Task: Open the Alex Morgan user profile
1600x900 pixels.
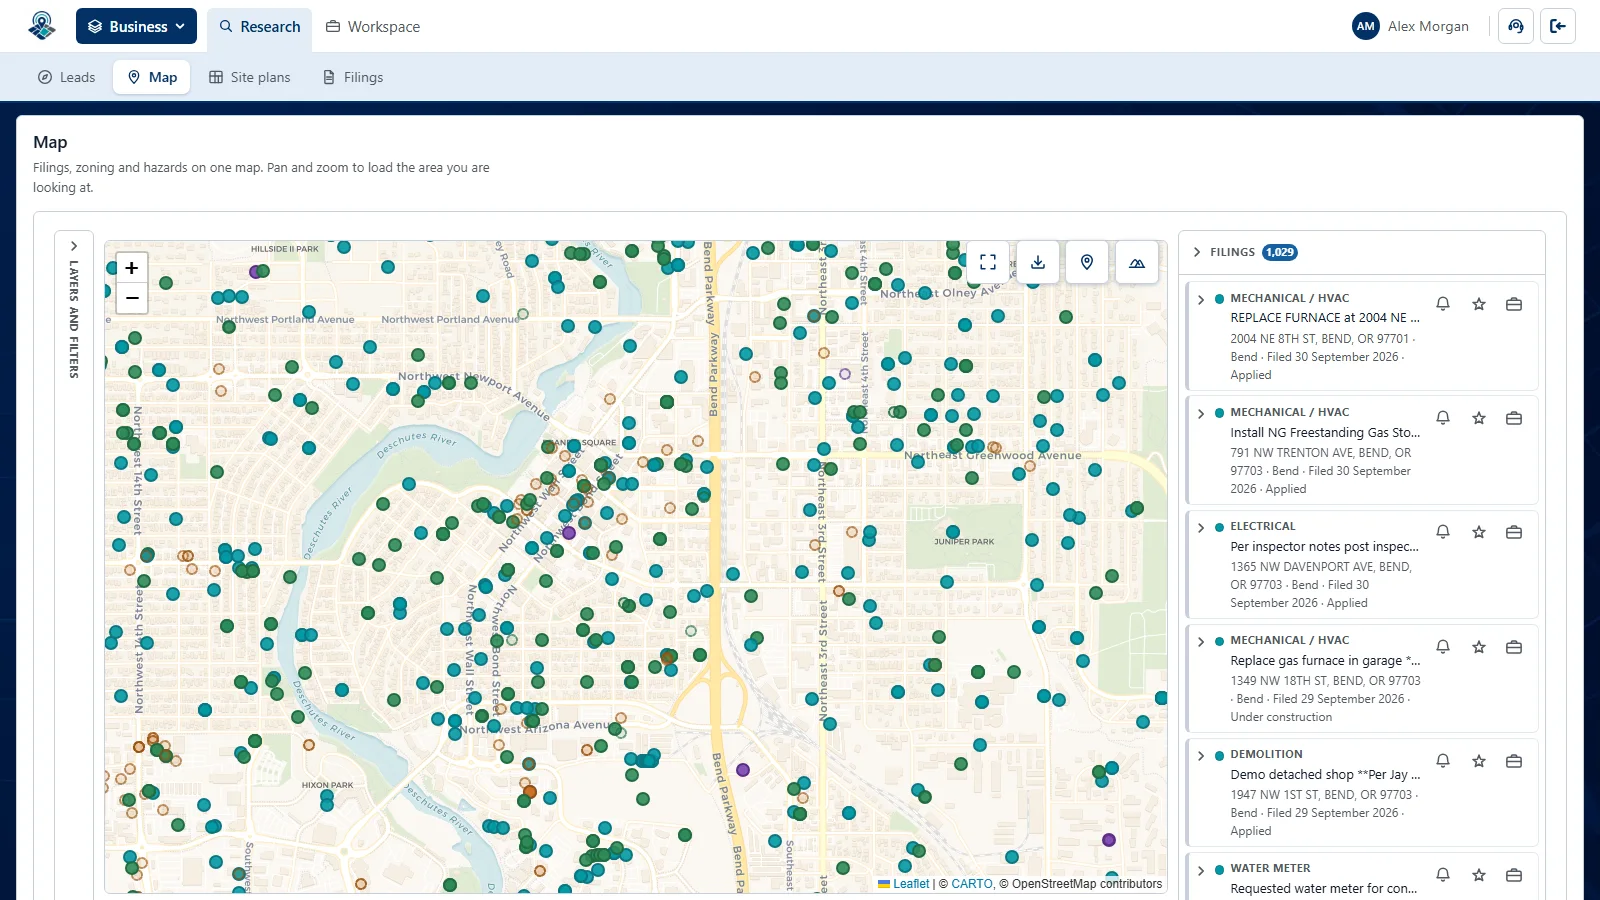Action: tap(1411, 26)
